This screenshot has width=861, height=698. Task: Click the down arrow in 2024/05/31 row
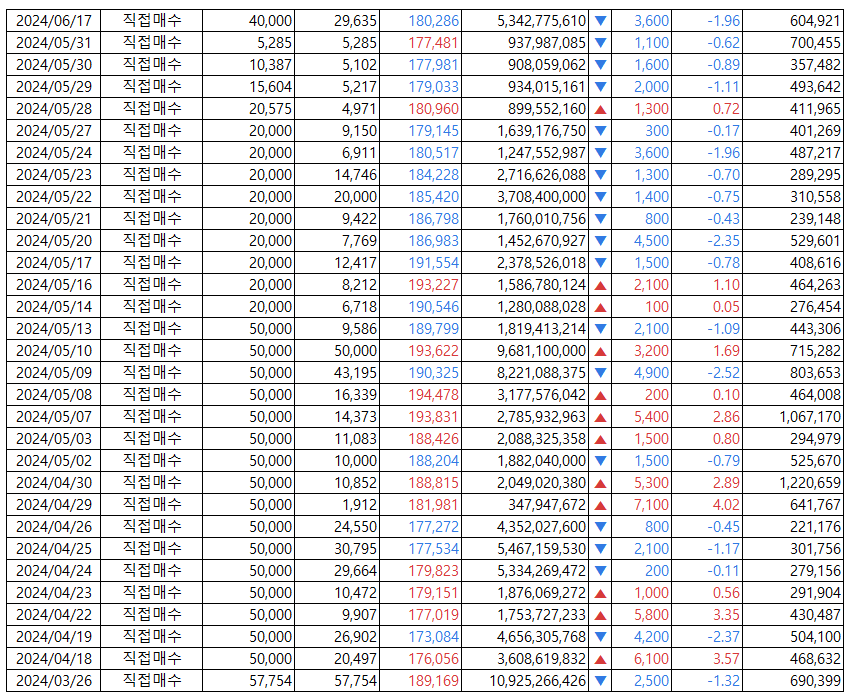600,43
